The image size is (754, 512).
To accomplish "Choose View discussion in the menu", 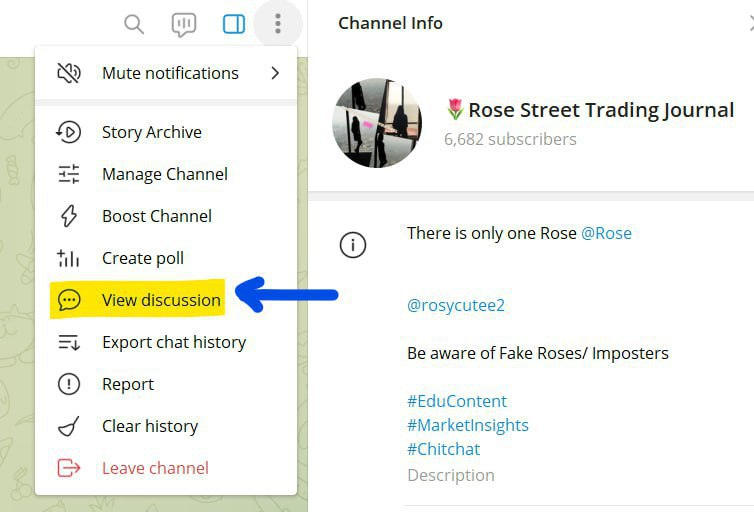I will tap(160, 300).
